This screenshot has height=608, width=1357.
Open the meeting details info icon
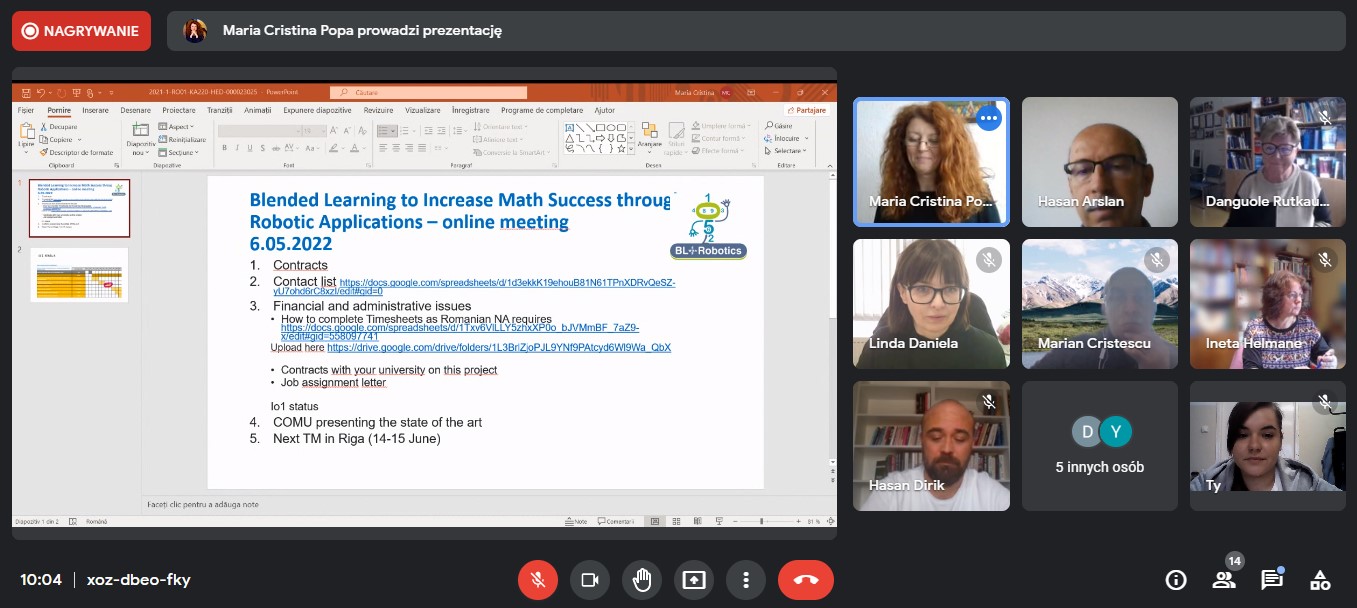click(1176, 580)
